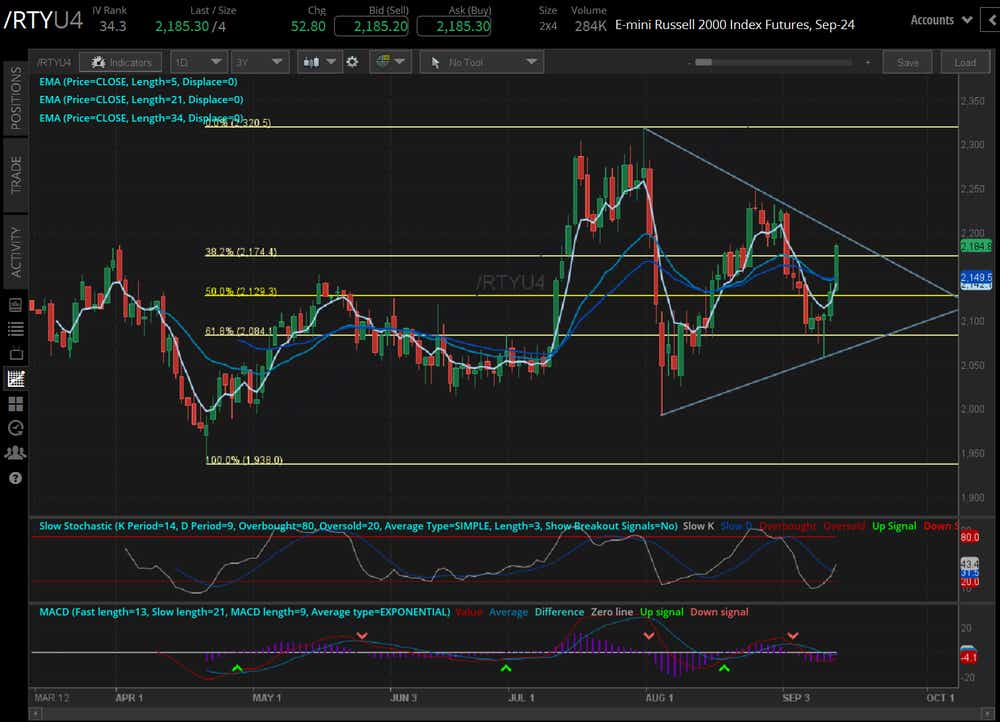The width and height of the screenshot is (1000, 722).
Task: Click the minus zoom-out button beside slider
Action: click(689, 63)
